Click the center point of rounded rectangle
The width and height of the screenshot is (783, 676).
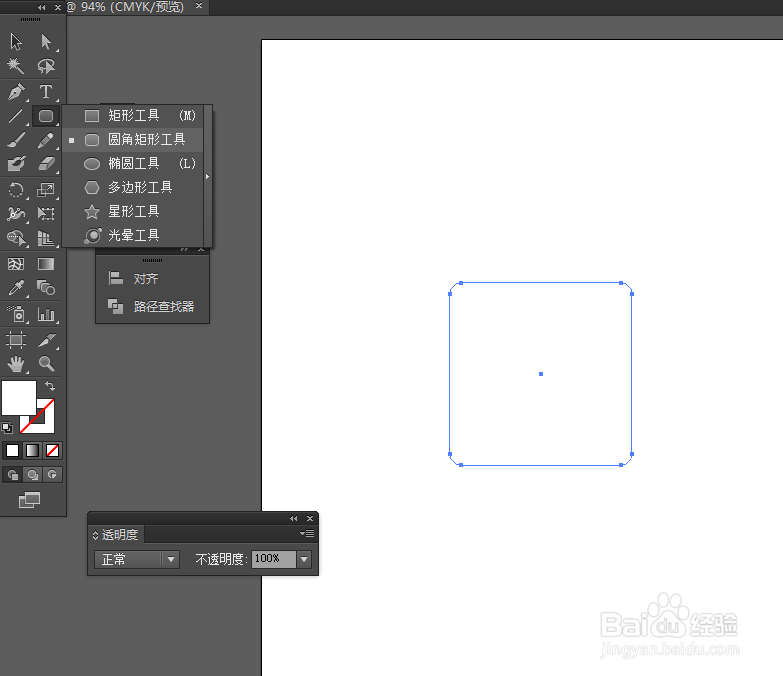[541, 374]
